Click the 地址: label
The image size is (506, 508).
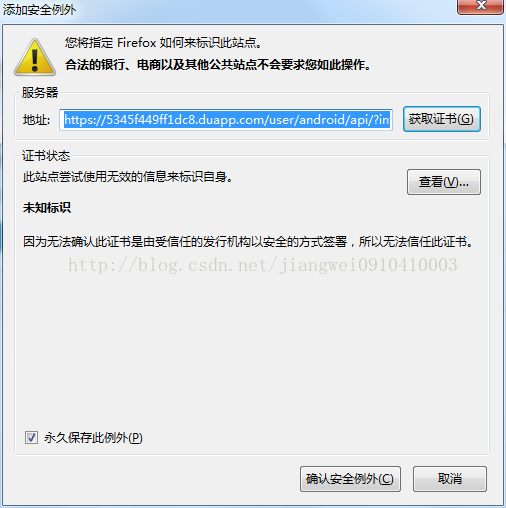(36, 120)
